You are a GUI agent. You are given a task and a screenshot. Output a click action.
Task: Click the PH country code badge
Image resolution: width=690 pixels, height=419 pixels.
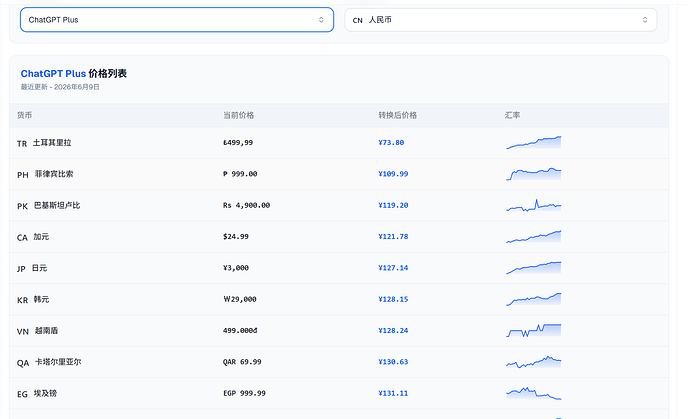click(x=23, y=175)
